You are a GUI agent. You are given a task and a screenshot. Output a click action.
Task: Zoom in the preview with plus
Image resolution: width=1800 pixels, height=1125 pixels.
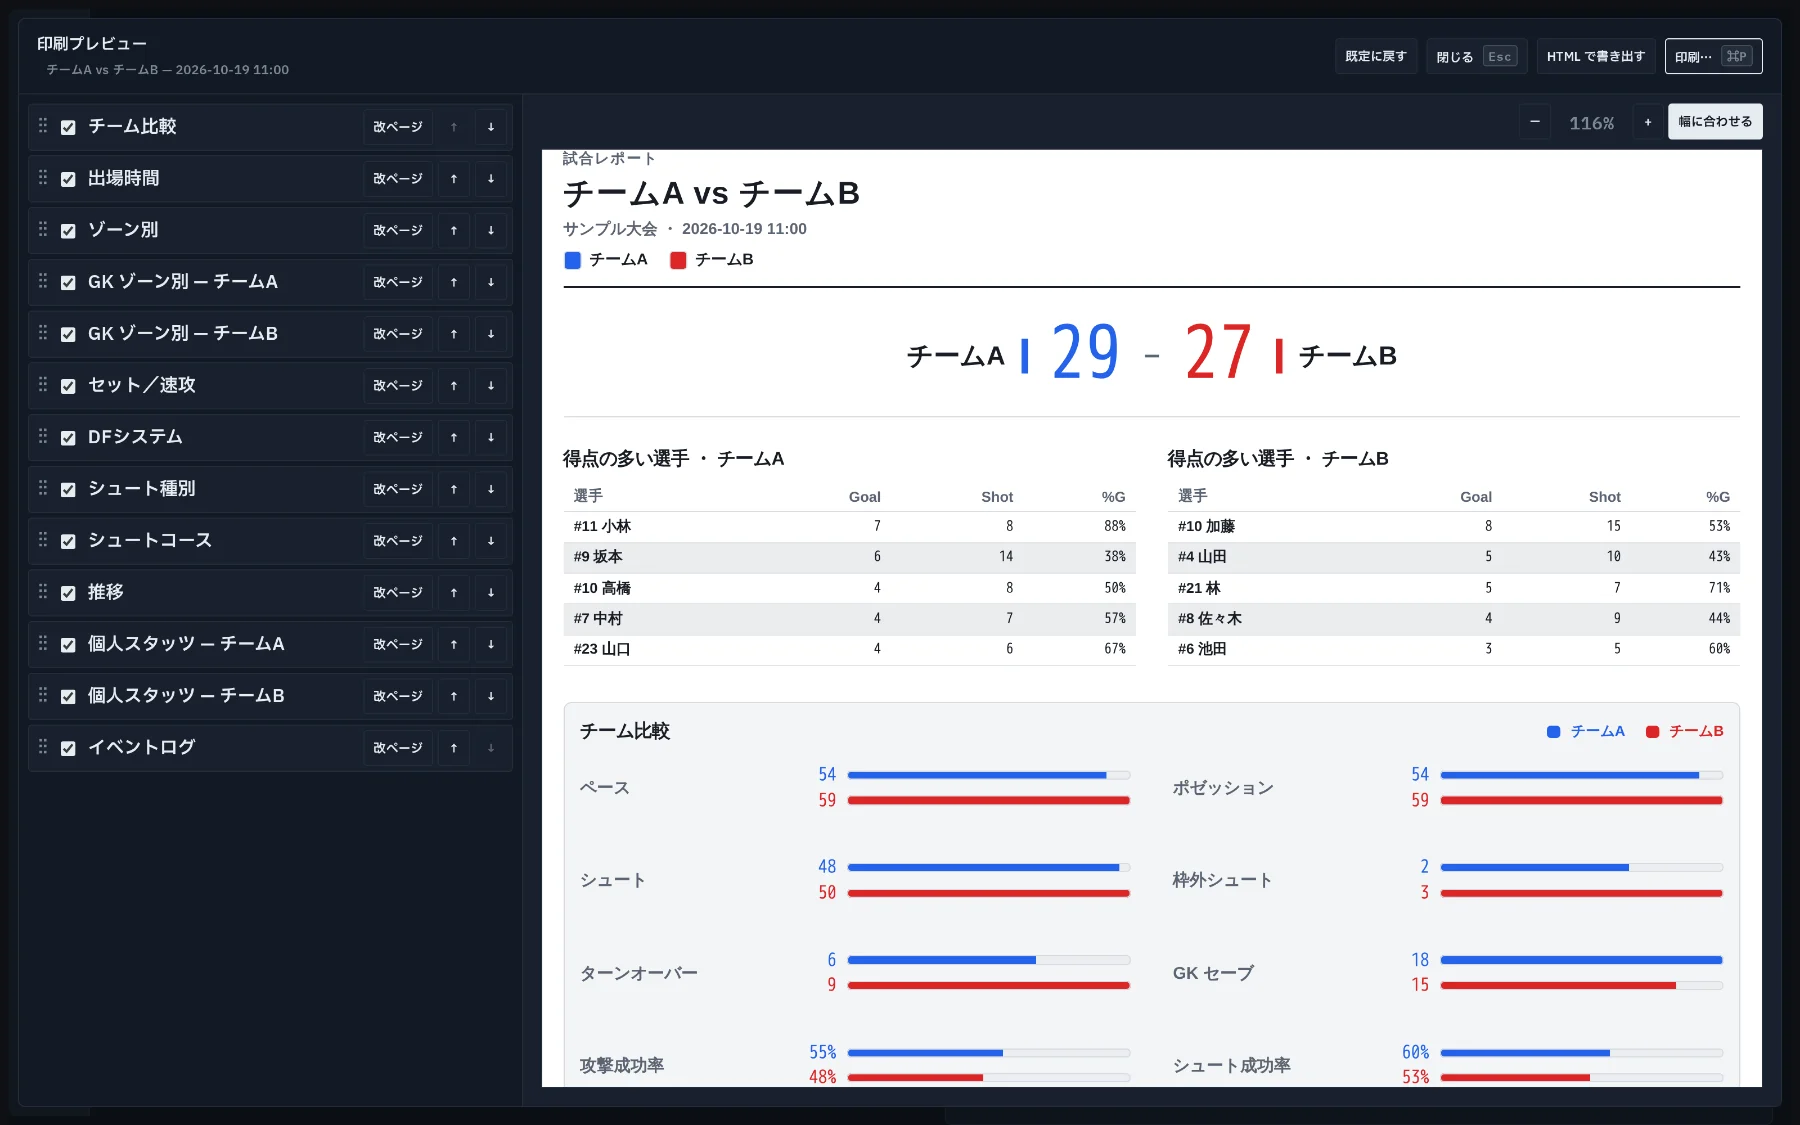coord(1648,122)
